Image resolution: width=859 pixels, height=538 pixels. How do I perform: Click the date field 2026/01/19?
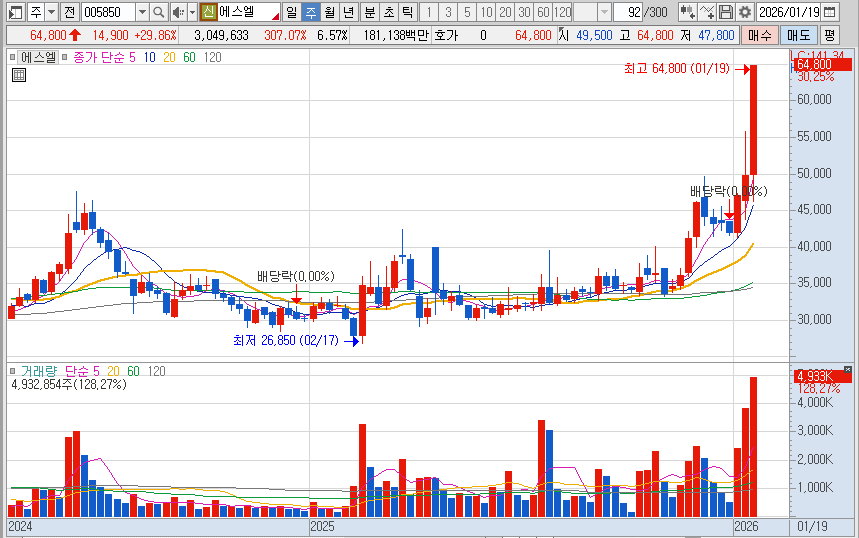tap(789, 12)
